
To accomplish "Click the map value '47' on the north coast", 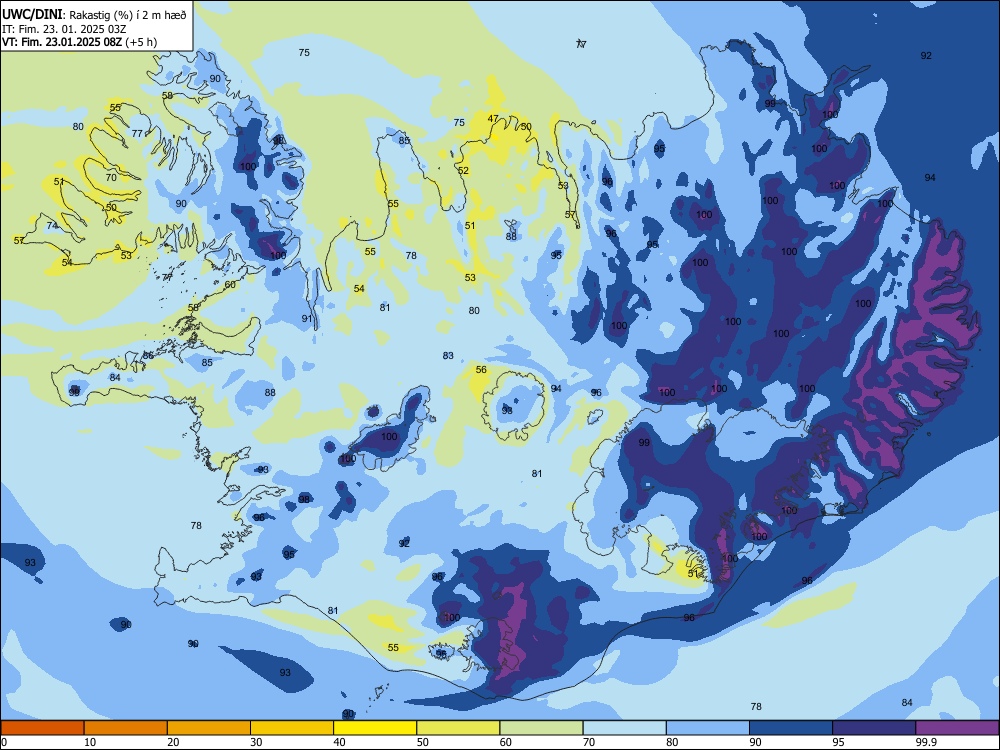I will point(493,119).
